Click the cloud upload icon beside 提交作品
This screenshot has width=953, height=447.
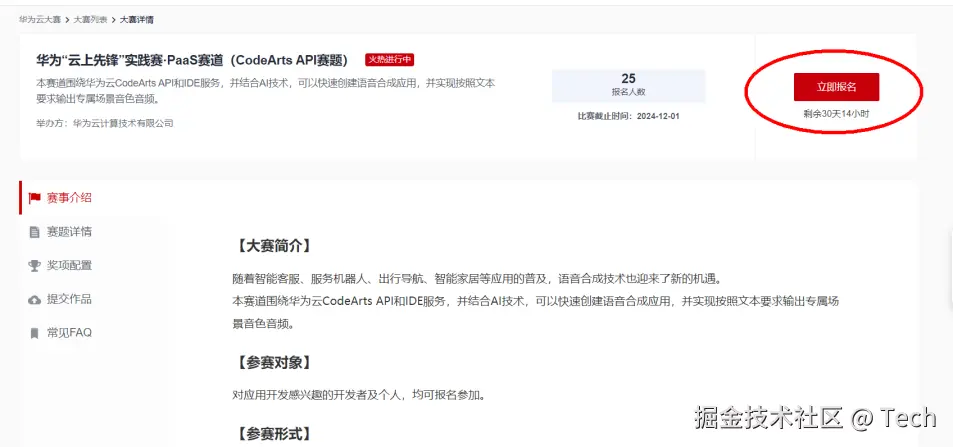point(35,299)
